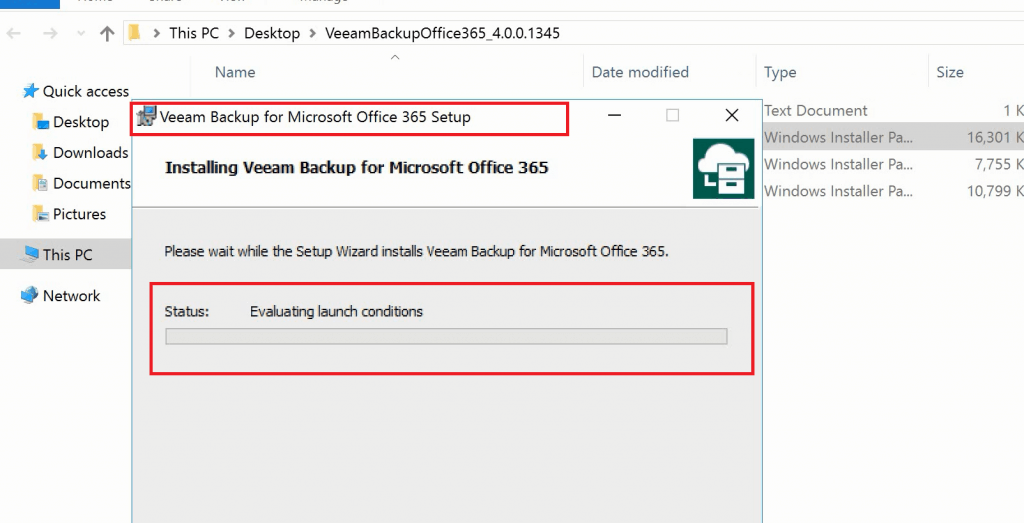Expand the chevron after Desktop in the breadcrumb
This screenshot has height=523, width=1024.
click(x=313, y=33)
